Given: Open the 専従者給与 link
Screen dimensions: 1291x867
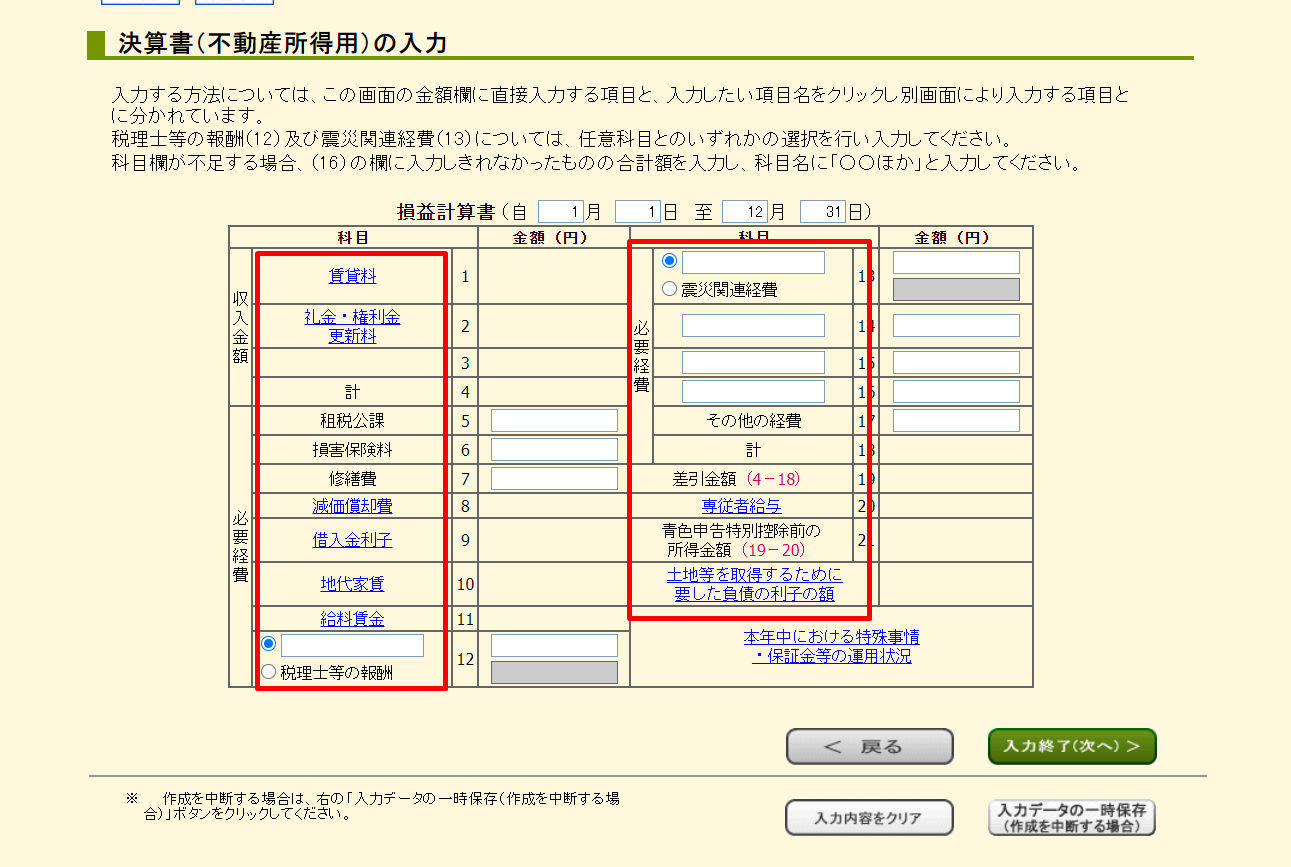Looking at the screenshot, I should click(741, 507).
